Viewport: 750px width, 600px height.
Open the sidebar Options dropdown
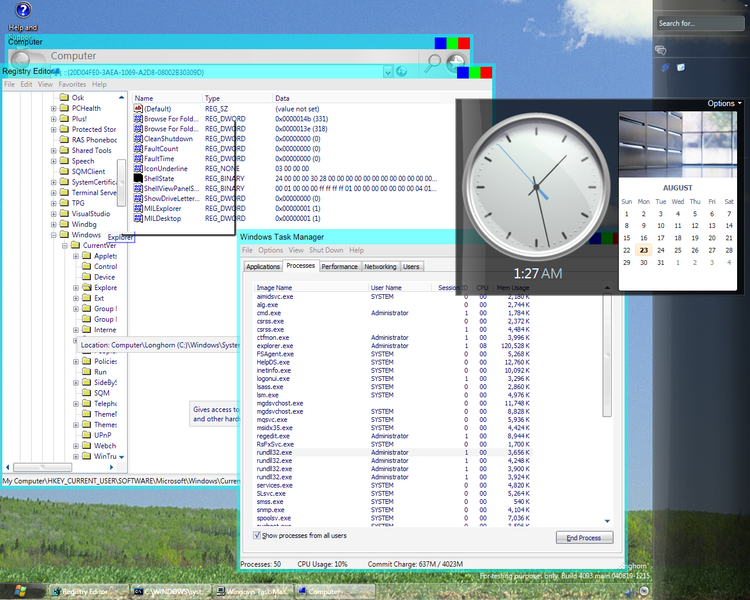[x=724, y=103]
